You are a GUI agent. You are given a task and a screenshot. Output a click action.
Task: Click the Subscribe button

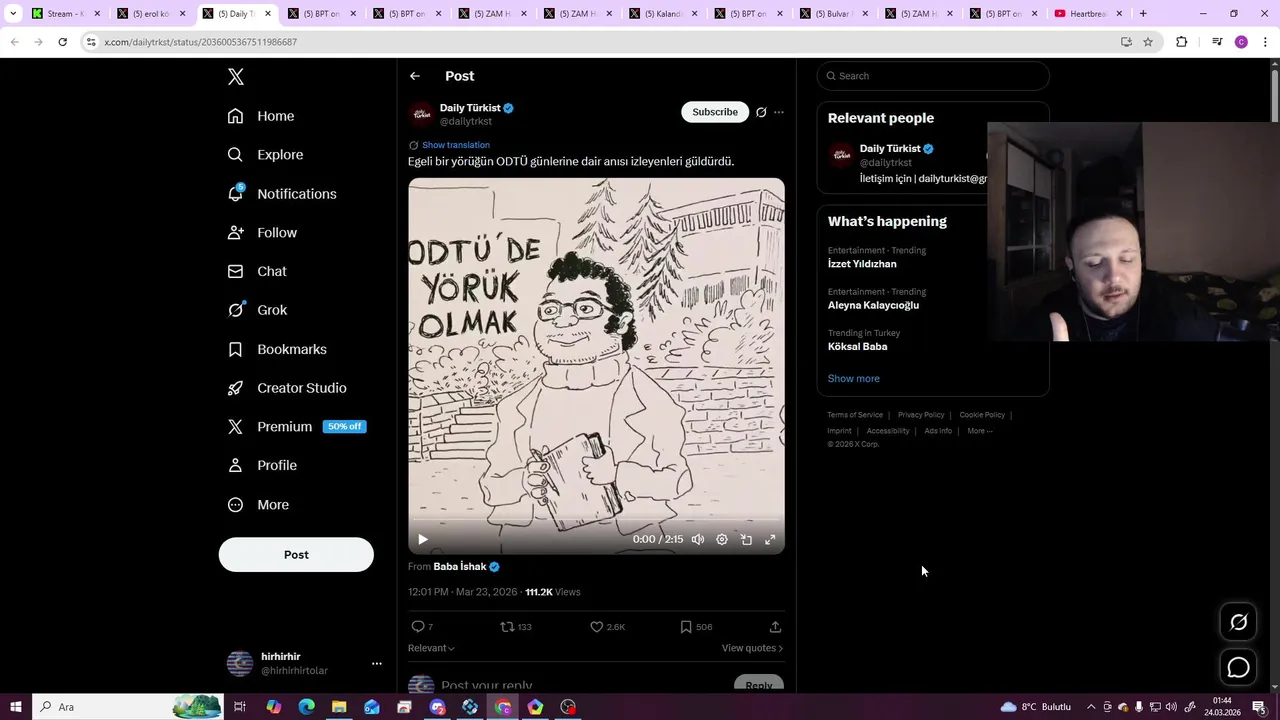click(x=715, y=112)
